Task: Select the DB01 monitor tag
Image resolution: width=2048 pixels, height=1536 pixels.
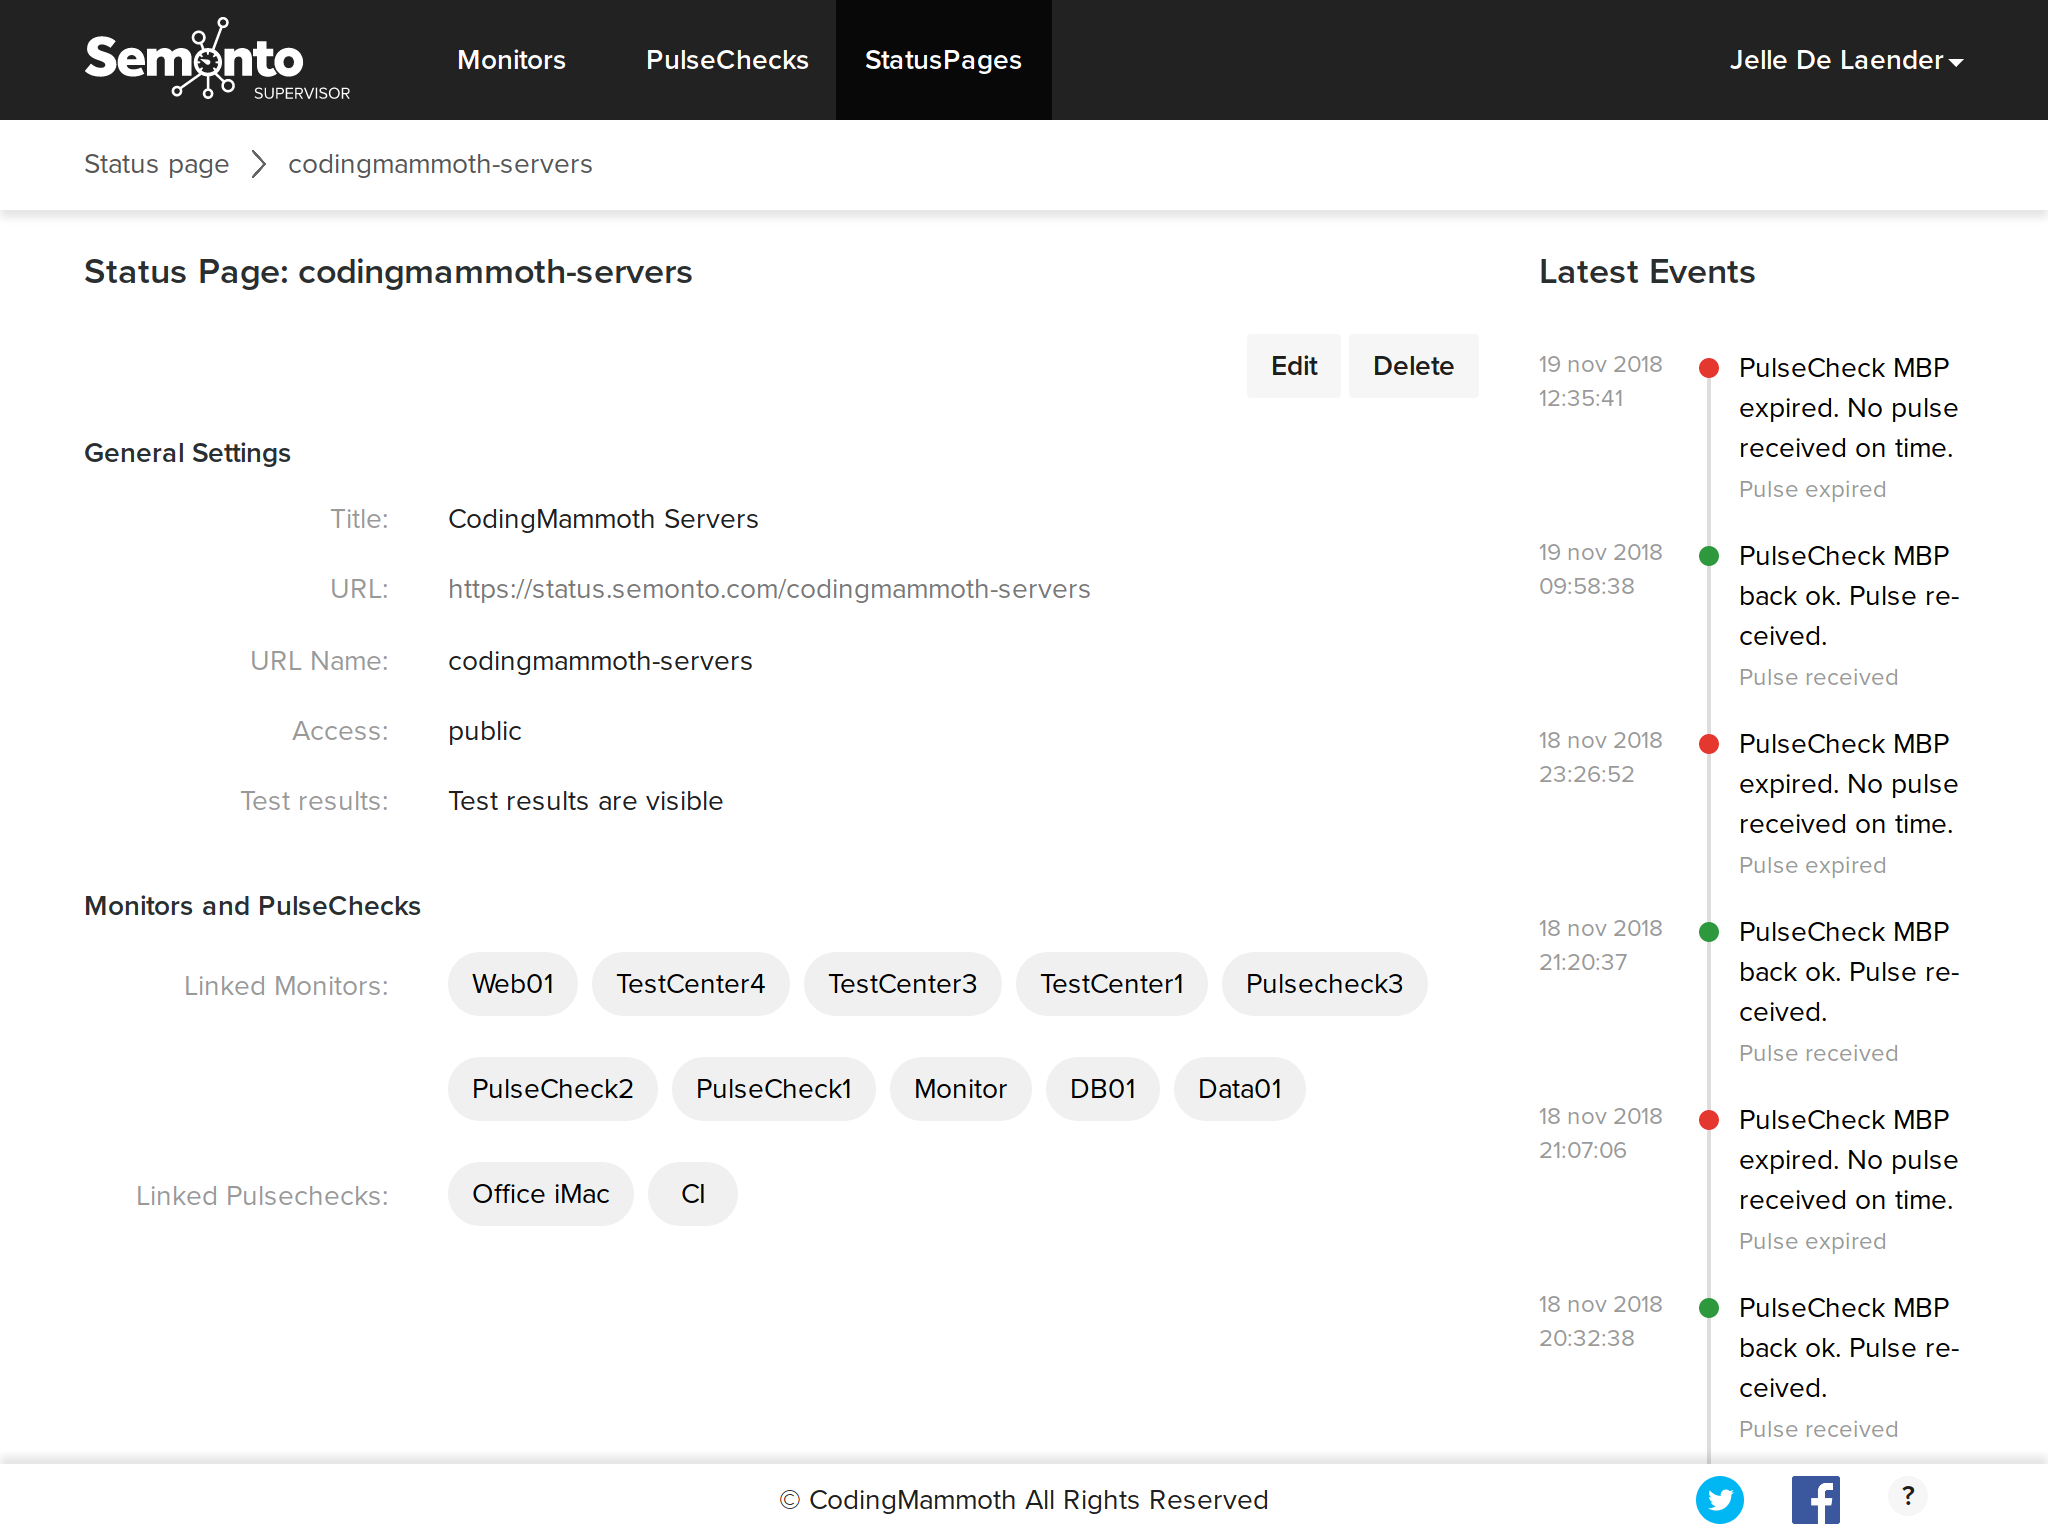Action: pyautogui.click(x=1103, y=1089)
